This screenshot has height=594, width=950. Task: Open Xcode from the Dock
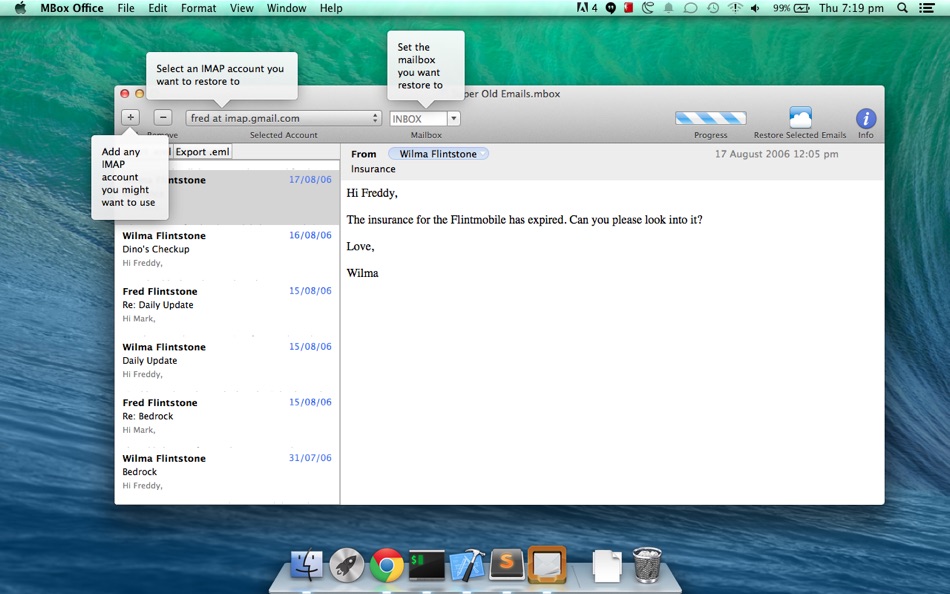467,565
